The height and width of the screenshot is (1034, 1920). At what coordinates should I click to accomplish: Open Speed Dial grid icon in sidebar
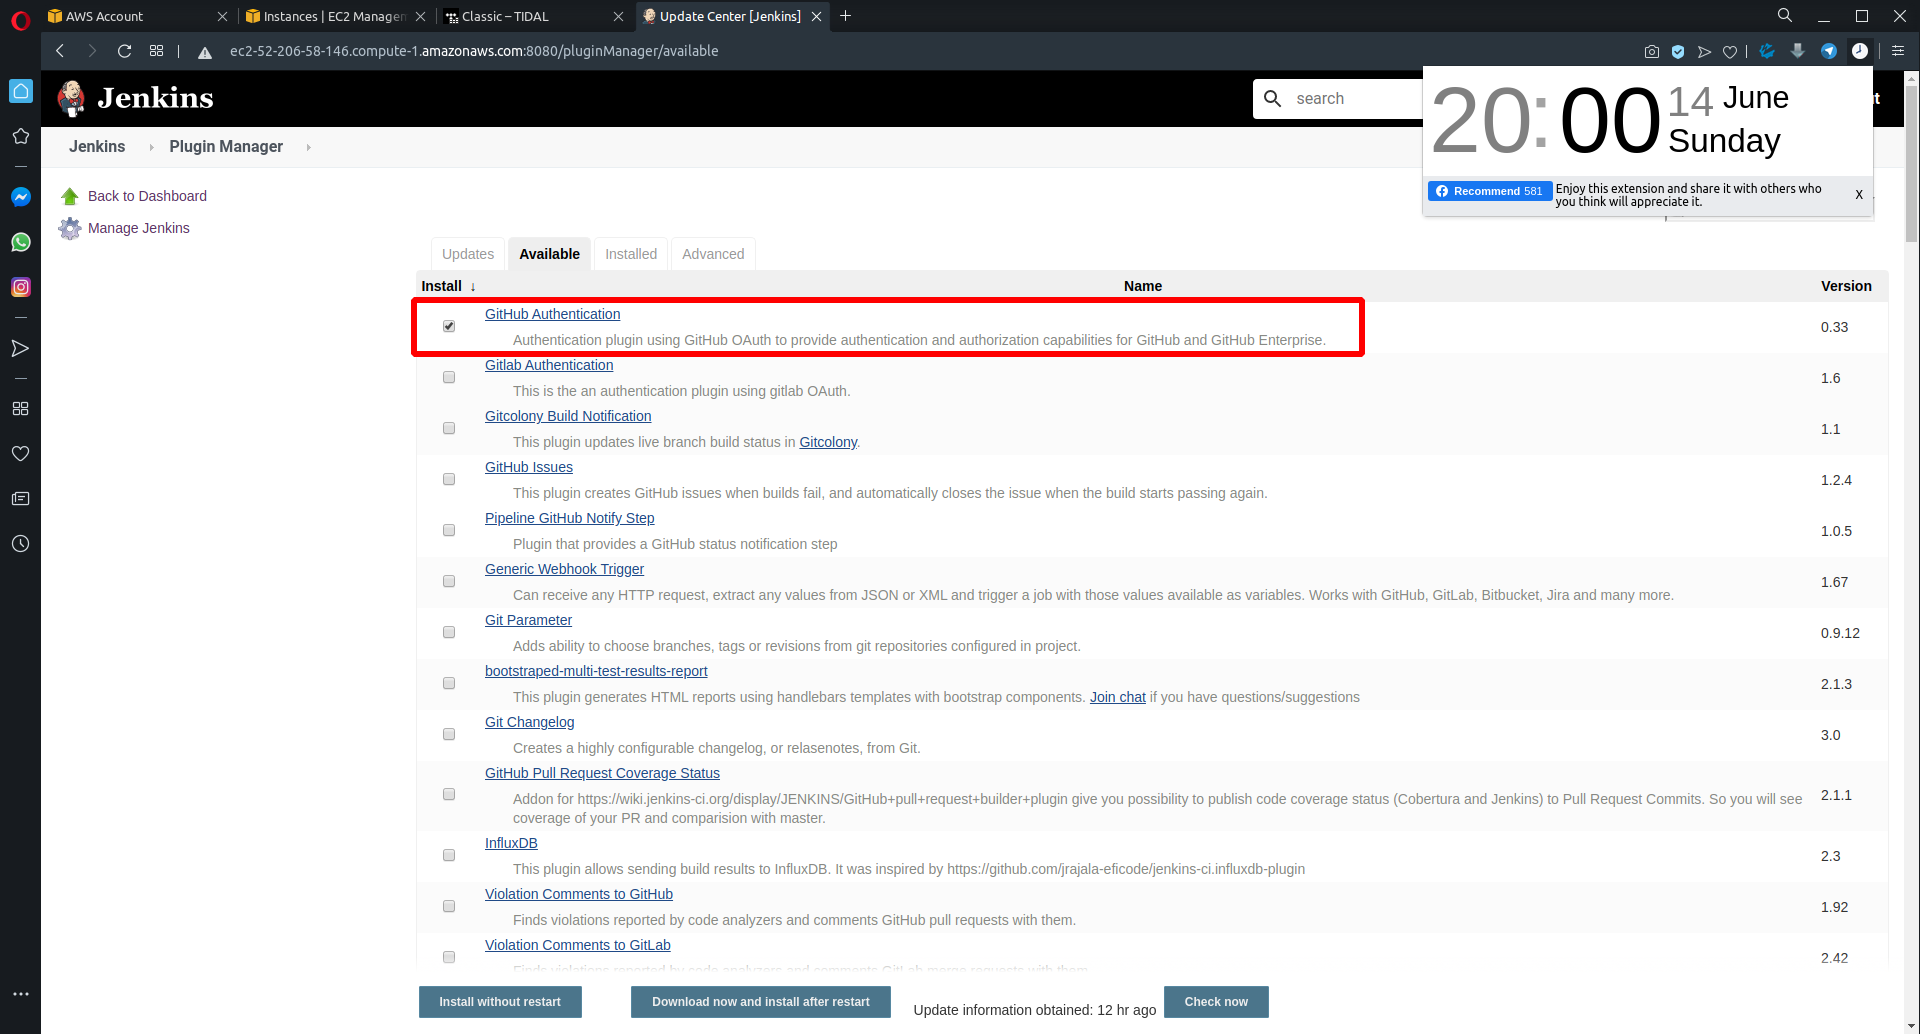(20, 408)
